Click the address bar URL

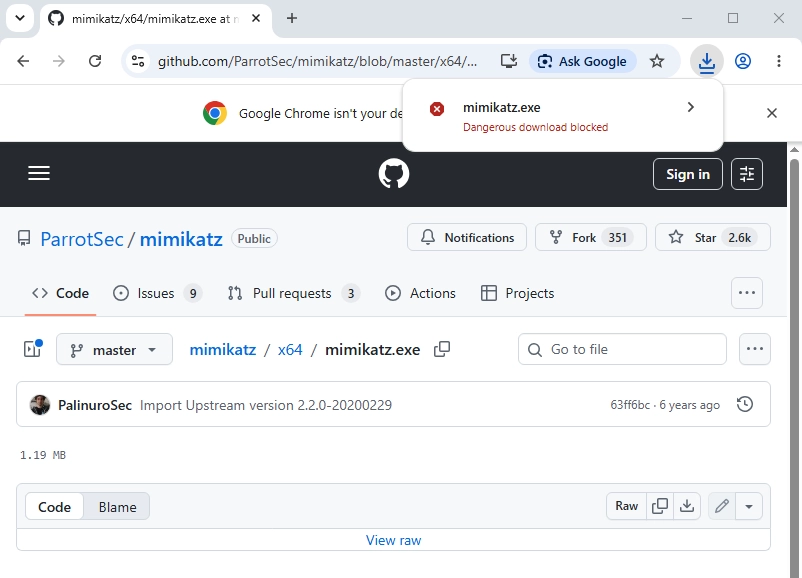pyautogui.click(x=317, y=61)
